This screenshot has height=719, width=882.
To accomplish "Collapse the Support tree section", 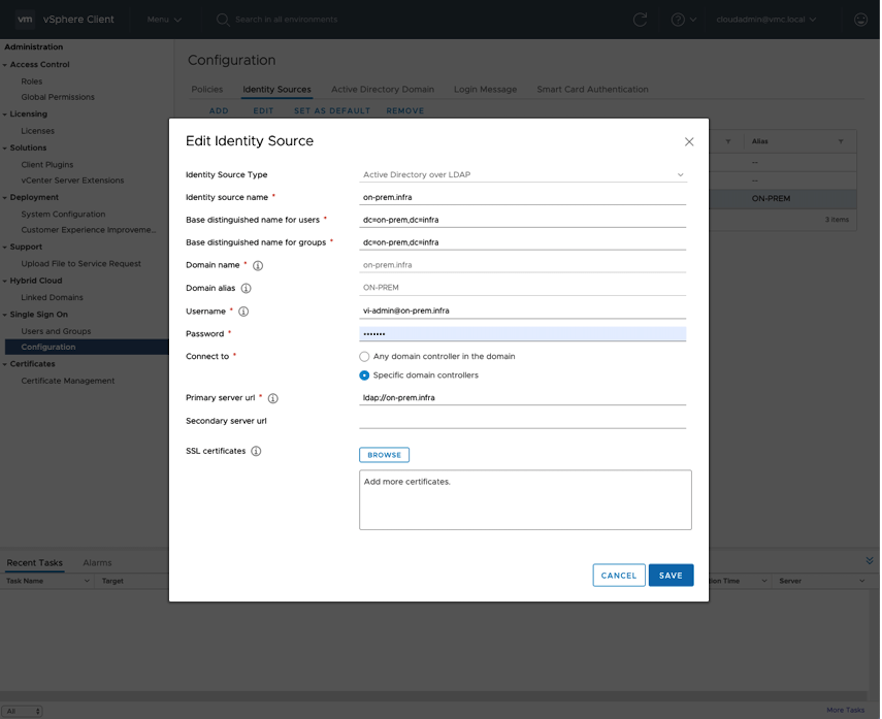I will 5,247.
